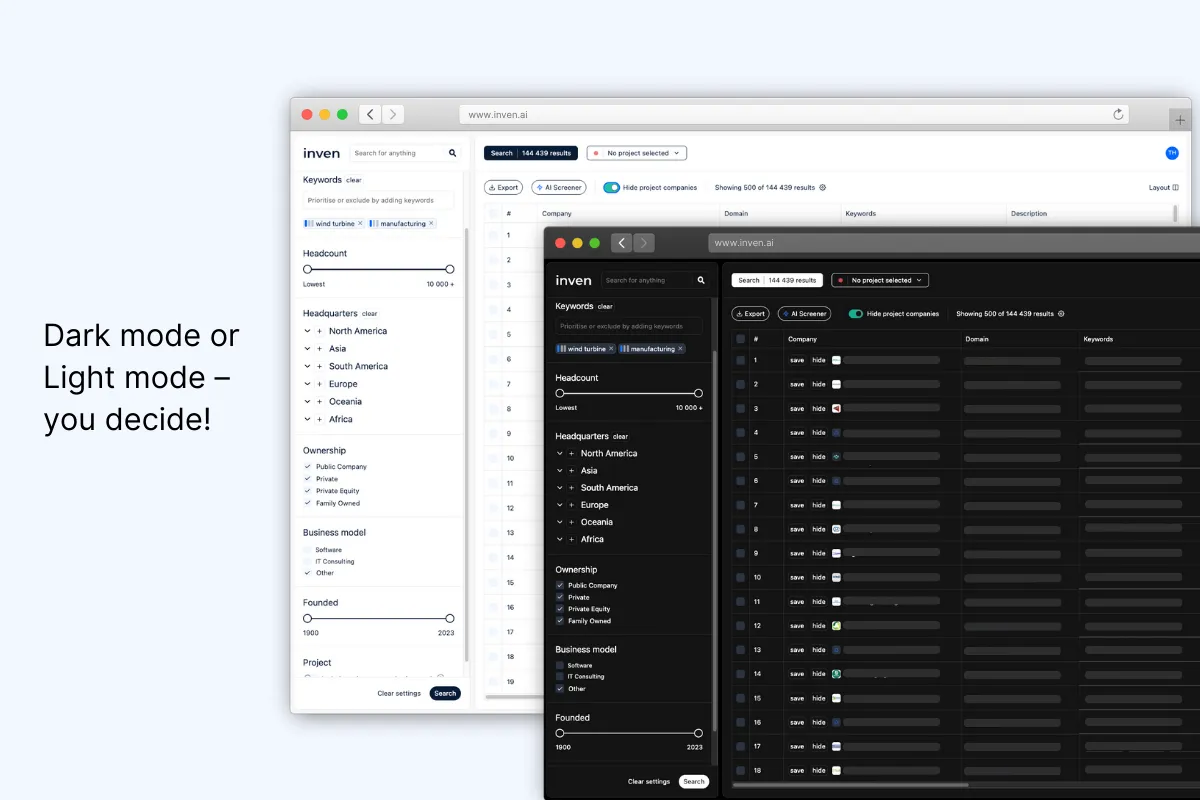Click Company column header in dark window
The height and width of the screenshot is (800, 1200).
[x=802, y=339]
